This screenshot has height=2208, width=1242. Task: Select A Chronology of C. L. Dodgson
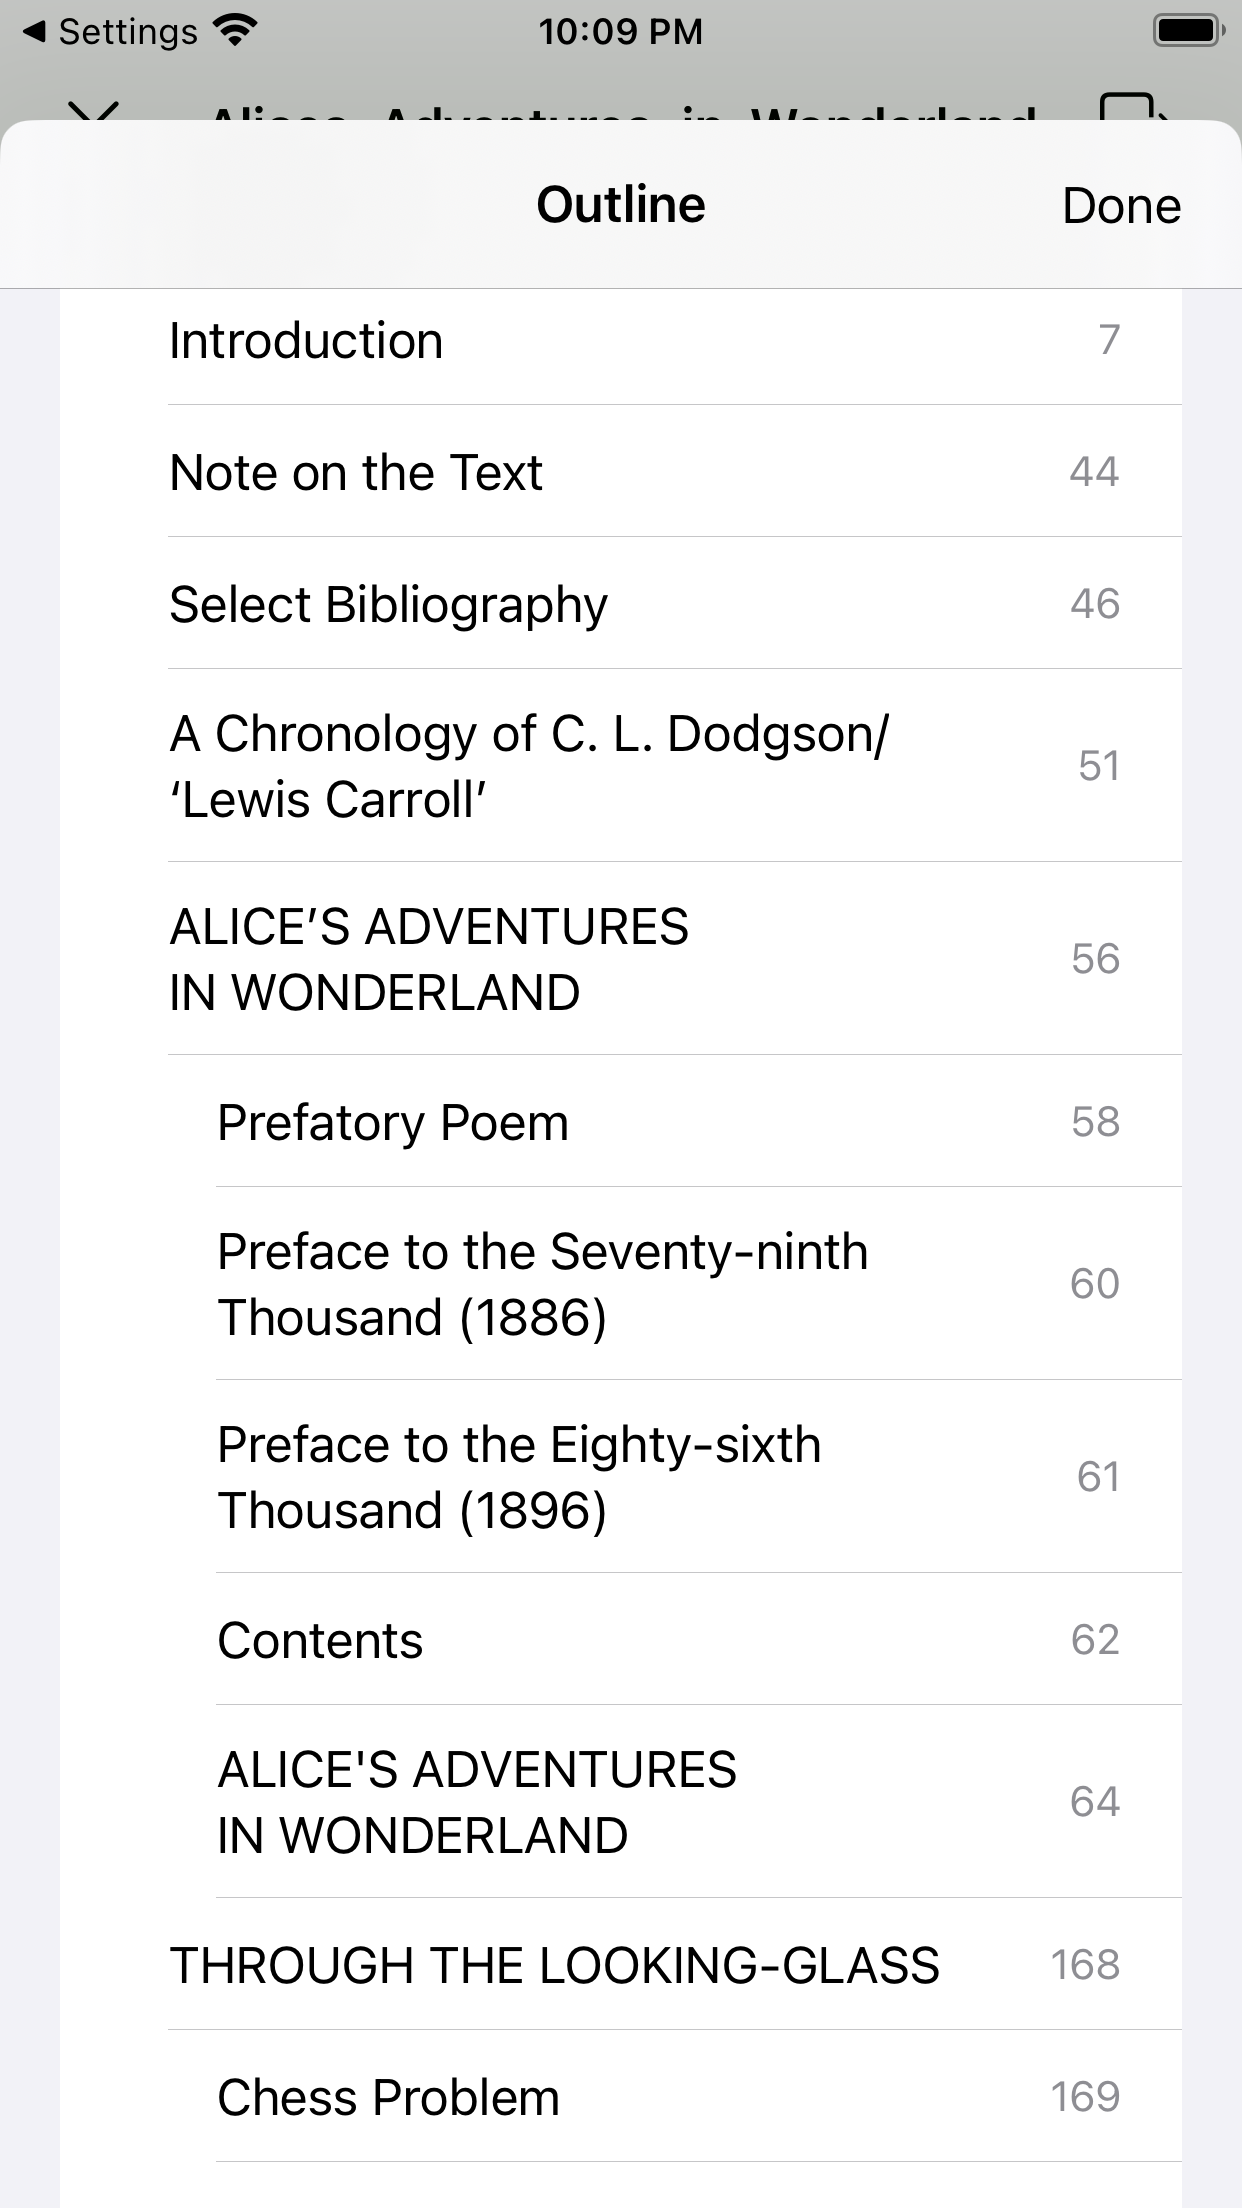621,766
